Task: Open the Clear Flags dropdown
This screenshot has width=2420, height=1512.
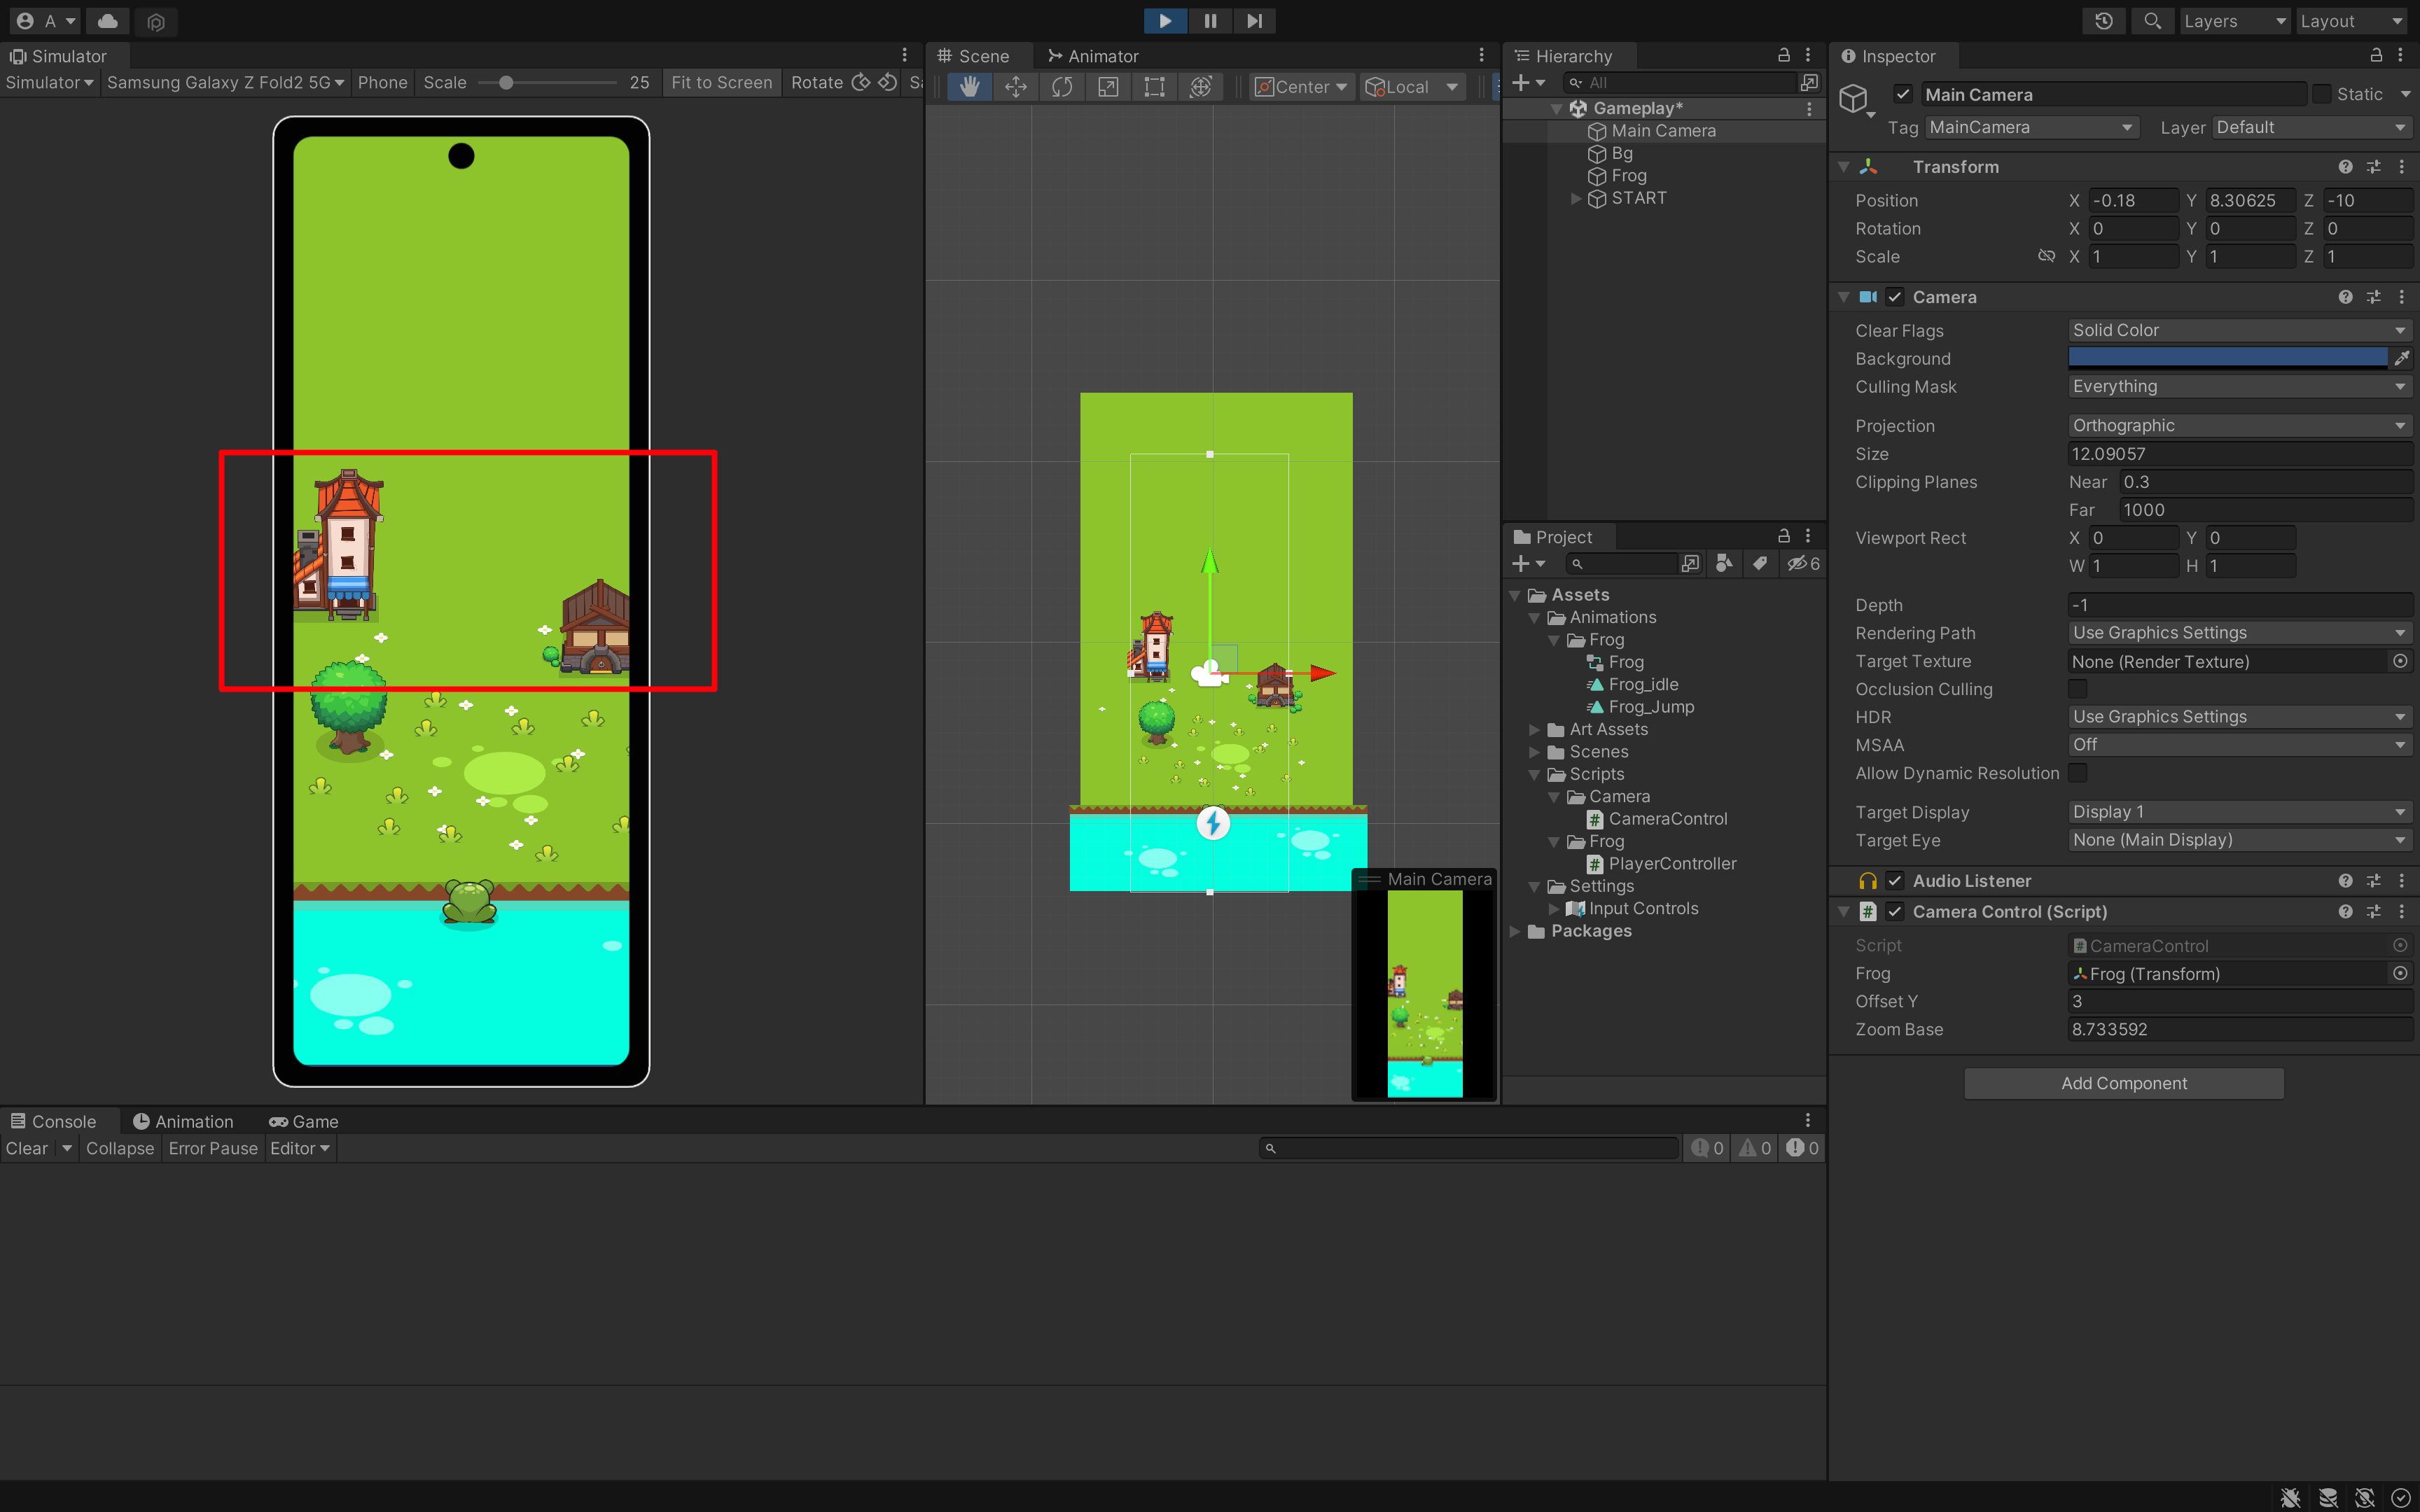Action: tap(2240, 330)
